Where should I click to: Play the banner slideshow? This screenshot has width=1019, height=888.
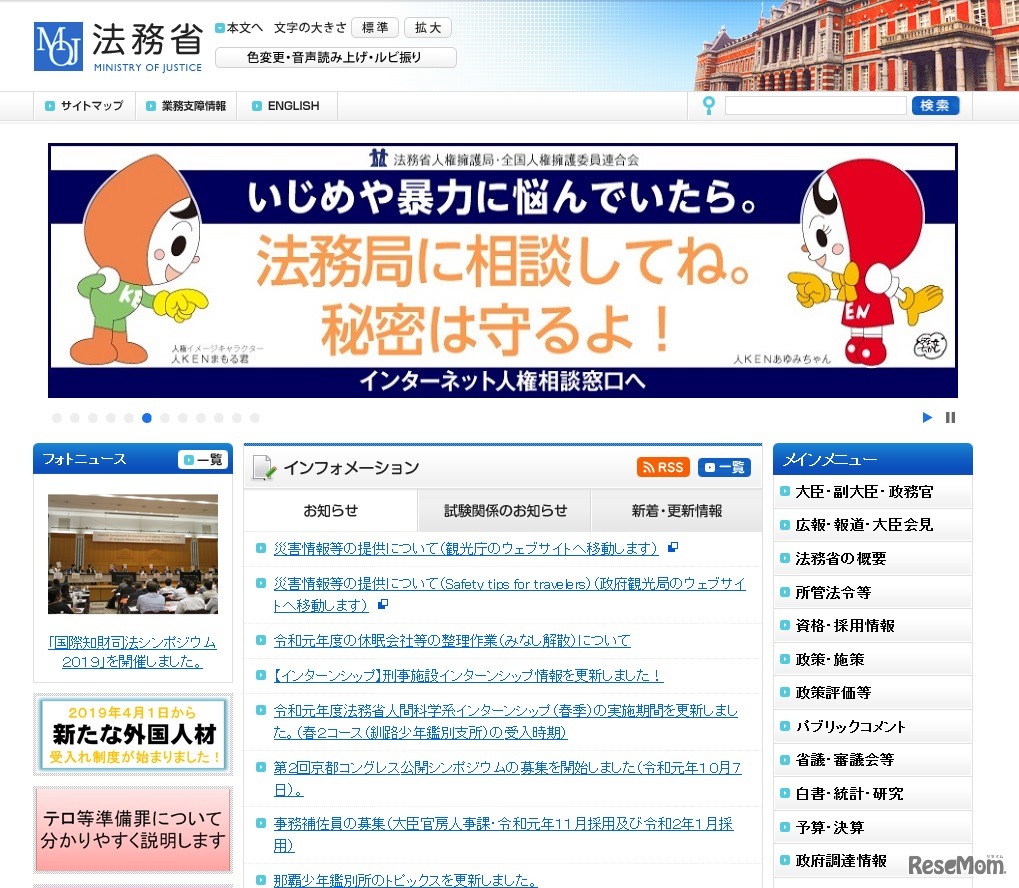click(x=927, y=417)
